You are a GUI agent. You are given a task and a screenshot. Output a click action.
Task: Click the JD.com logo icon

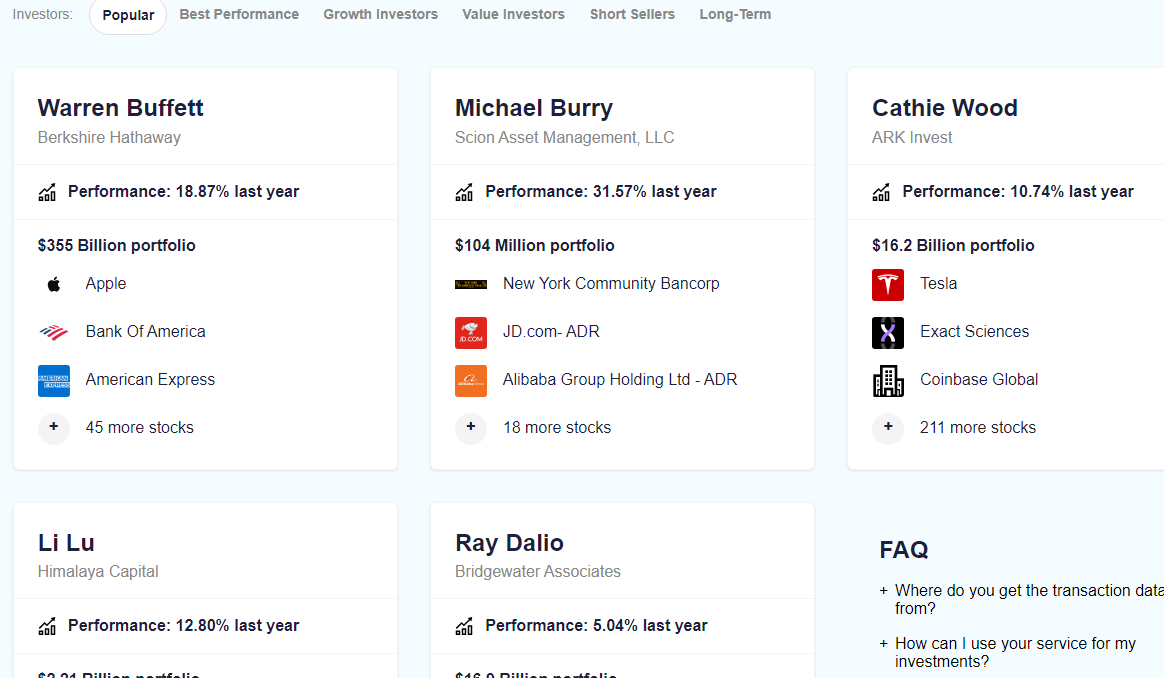click(471, 333)
